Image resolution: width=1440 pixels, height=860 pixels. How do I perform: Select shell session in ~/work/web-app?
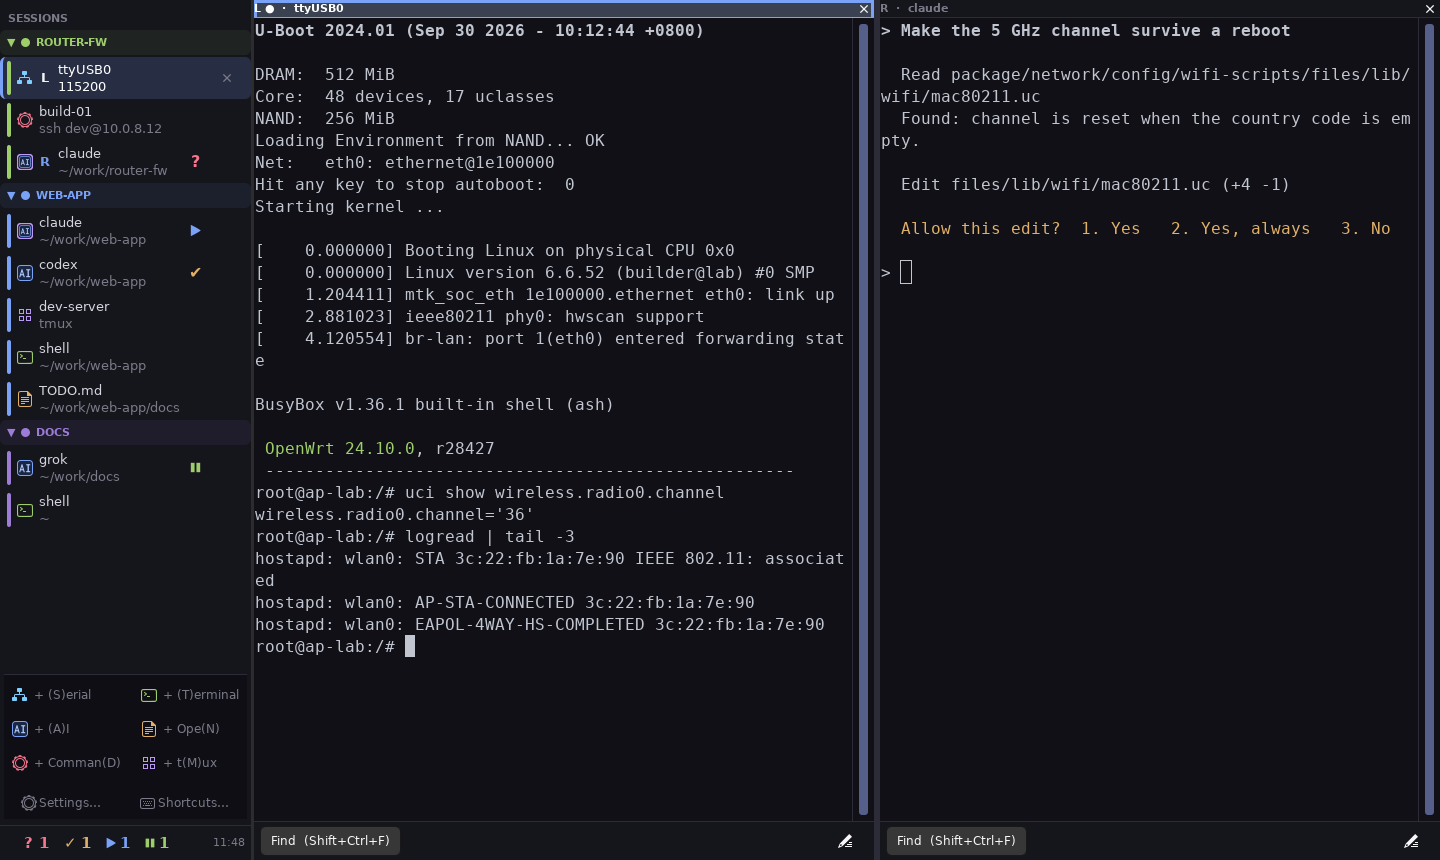click(125, 357)
